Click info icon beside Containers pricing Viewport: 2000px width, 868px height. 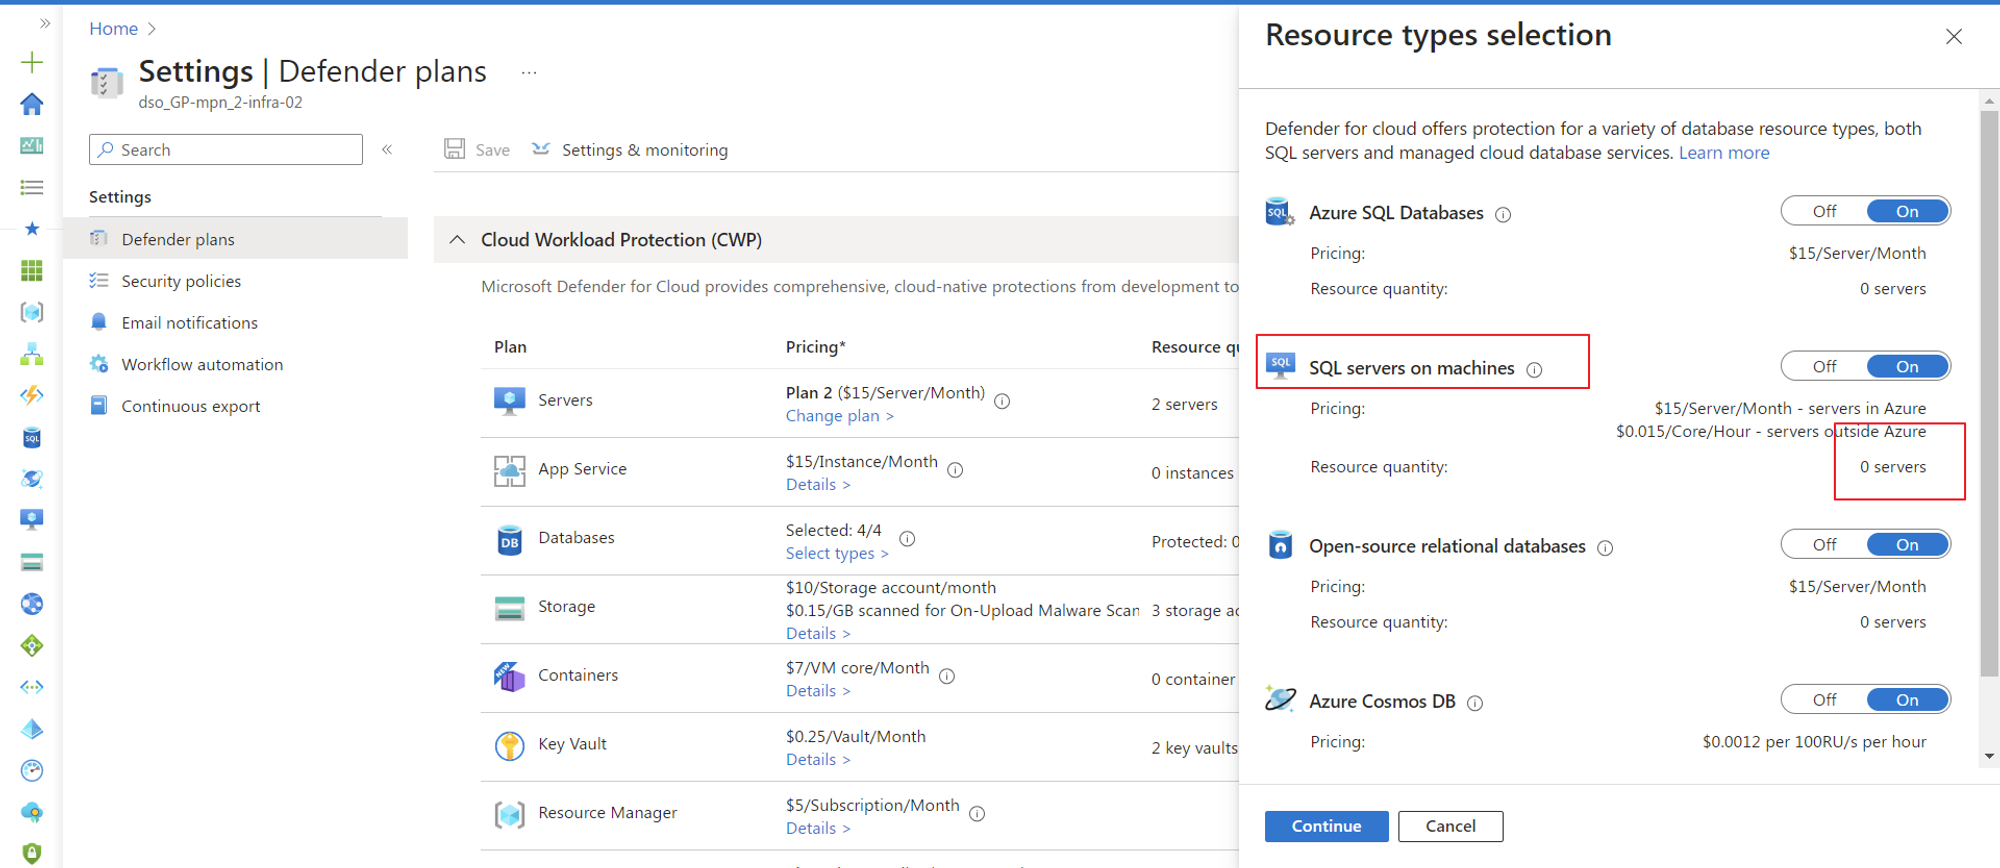tap(947, 676)
